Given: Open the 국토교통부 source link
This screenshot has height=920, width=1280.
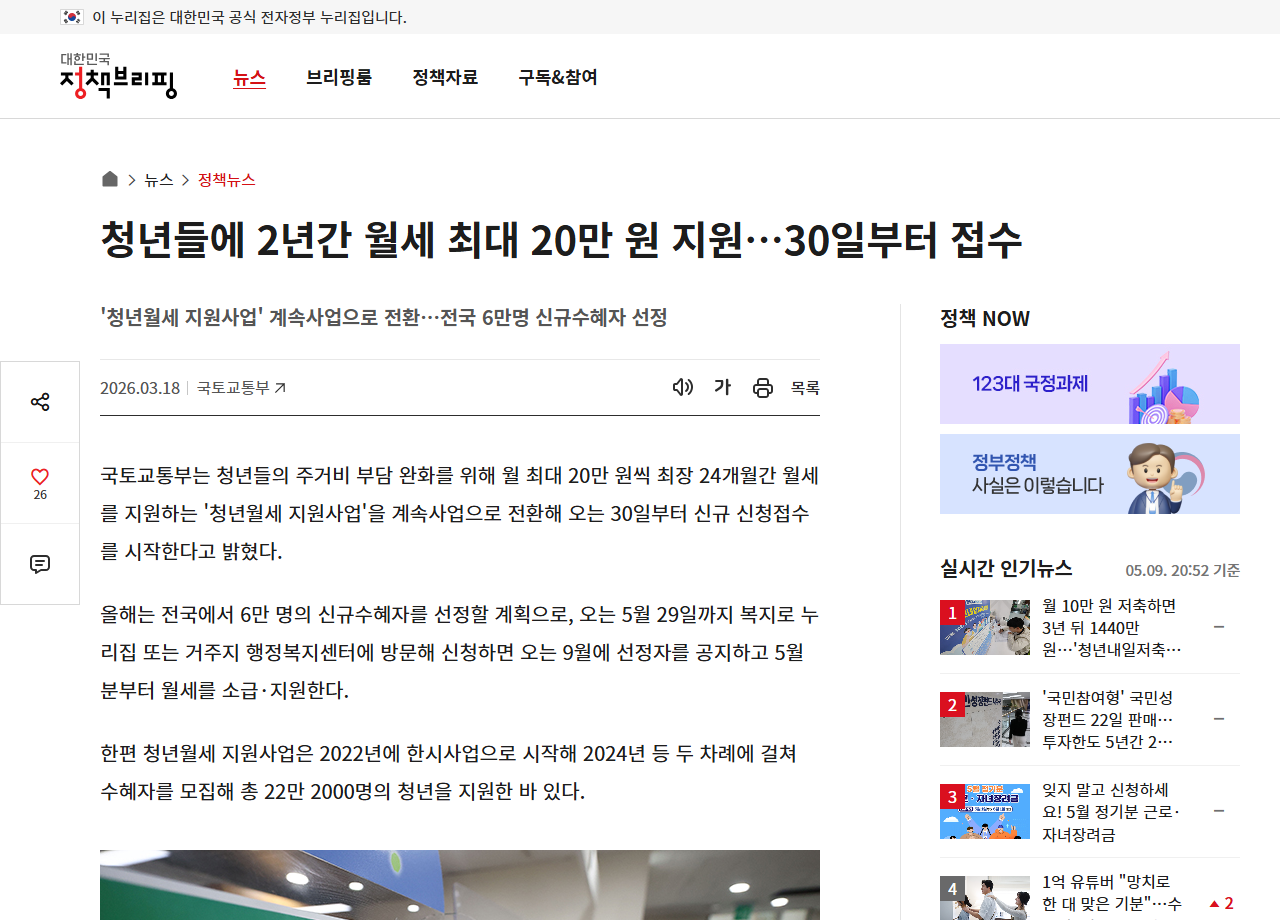Looking at the screenshot, I should tap(241, 388).
